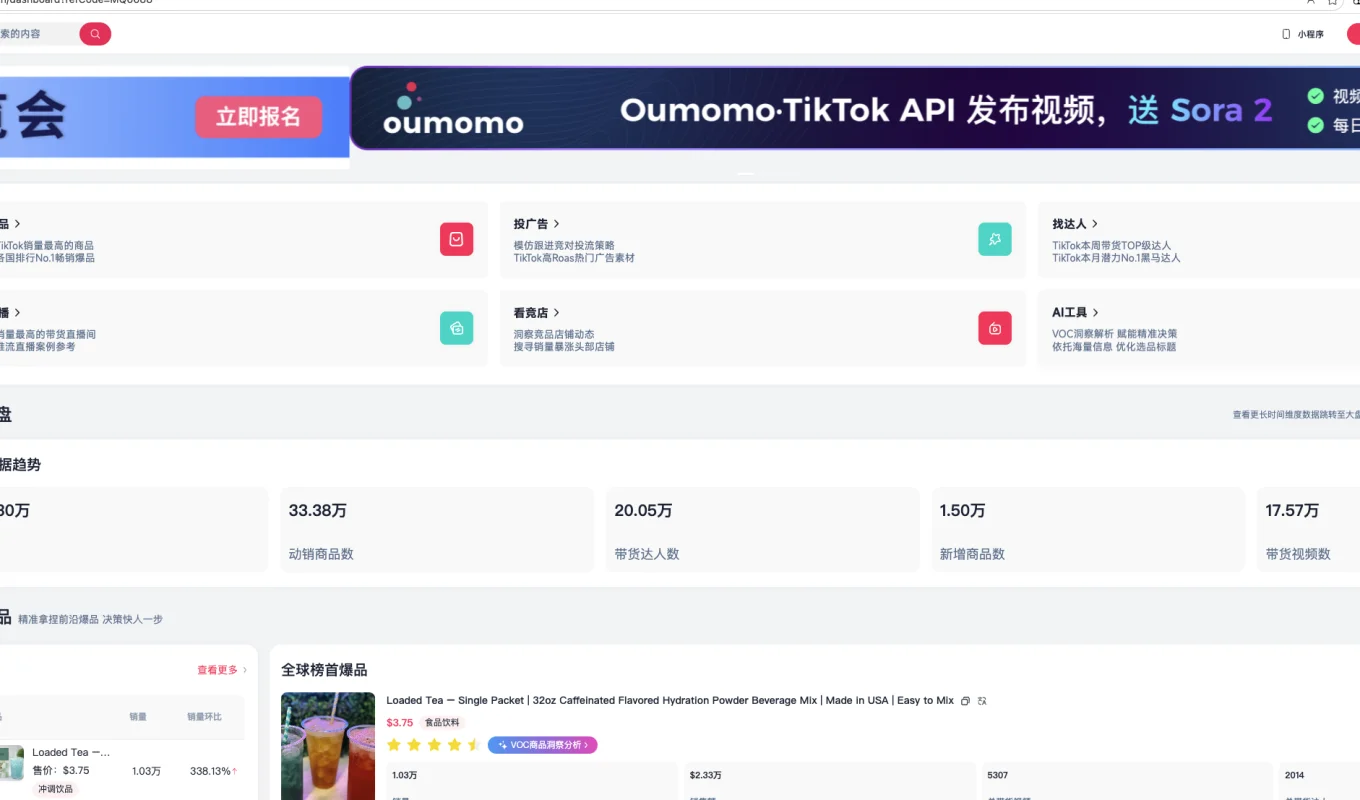Click the teal 投广告 ad icon
The width and height of the screenshot is (1360, 800).
pyautogui.click(x=994, y=239)
